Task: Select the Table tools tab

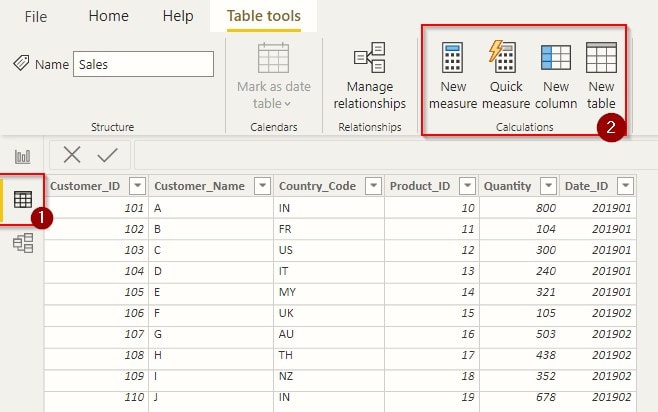Action: (x=264, y=16)
